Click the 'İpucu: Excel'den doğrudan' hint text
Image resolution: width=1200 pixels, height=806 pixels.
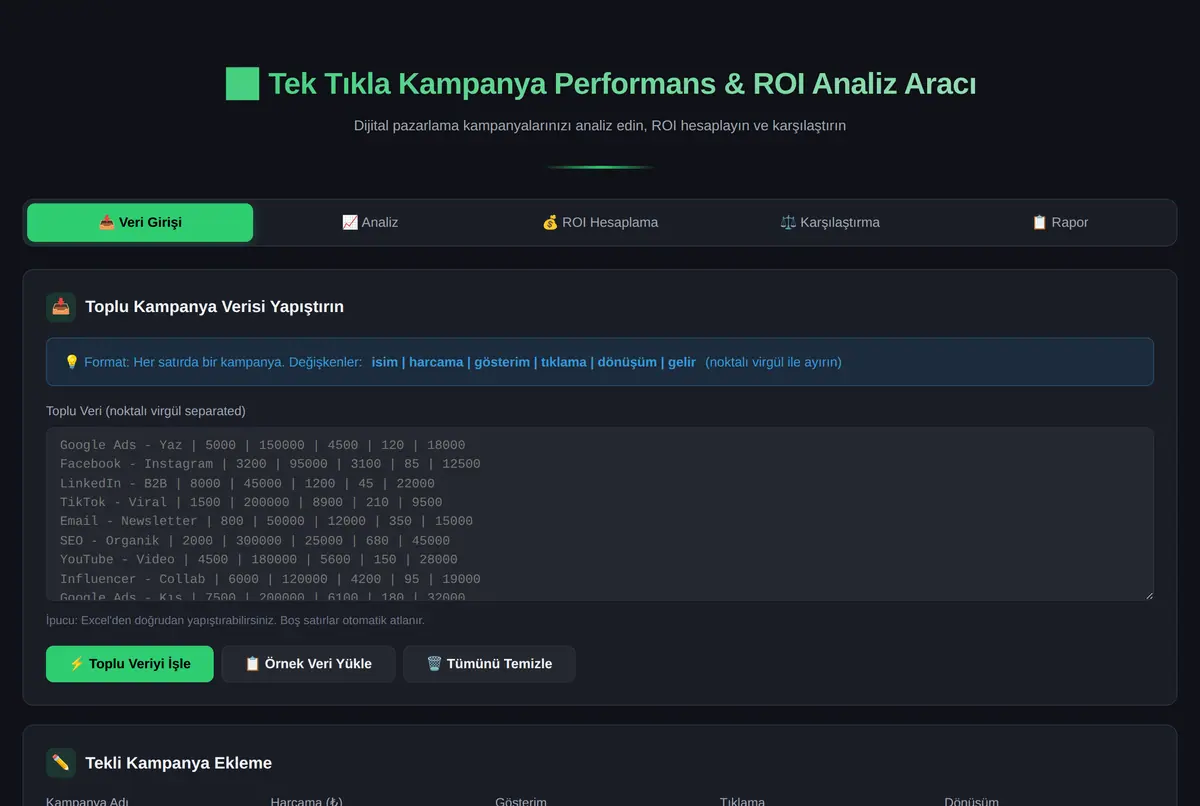tap(235, 620)
